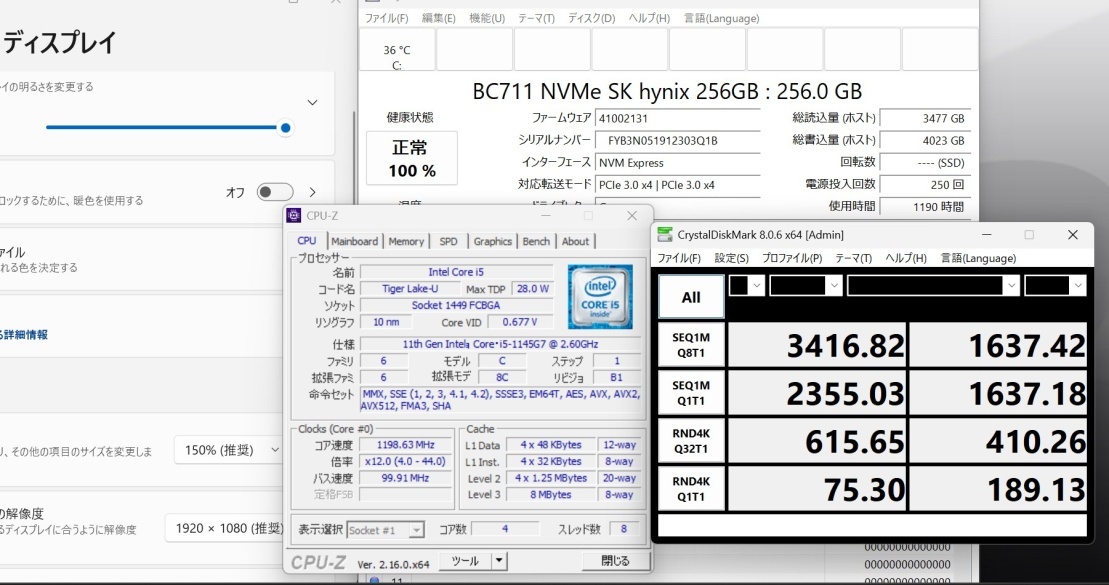The height and width of the screenshot is (585, 1109).
Task: Open the 1920 × 1080 resolution dropdown
Action: [x=225, y=528]
